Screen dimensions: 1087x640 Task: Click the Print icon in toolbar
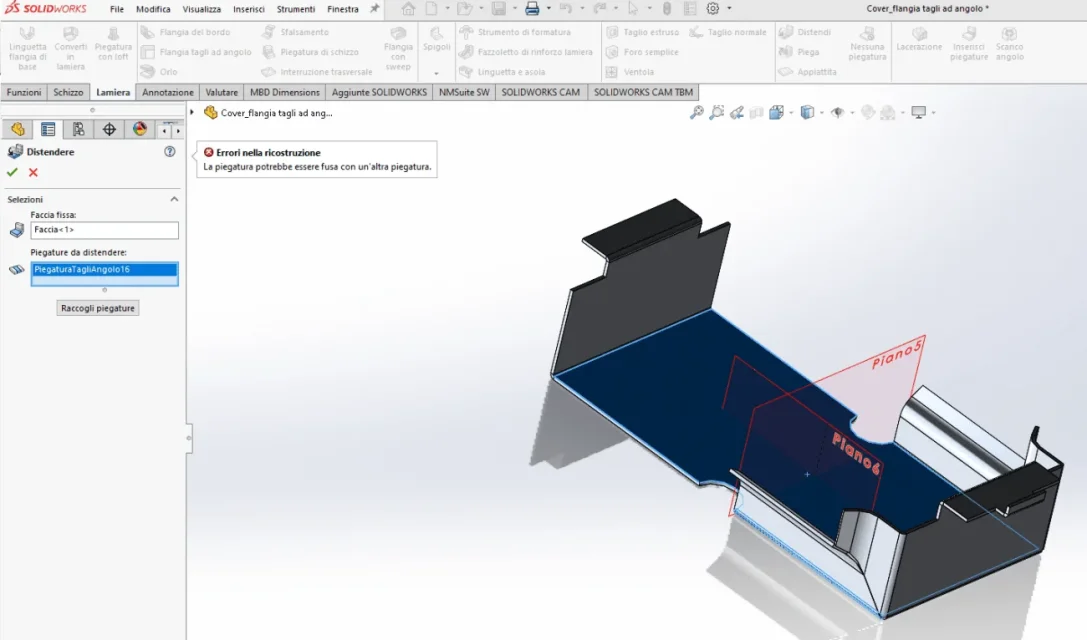[532, 9]
